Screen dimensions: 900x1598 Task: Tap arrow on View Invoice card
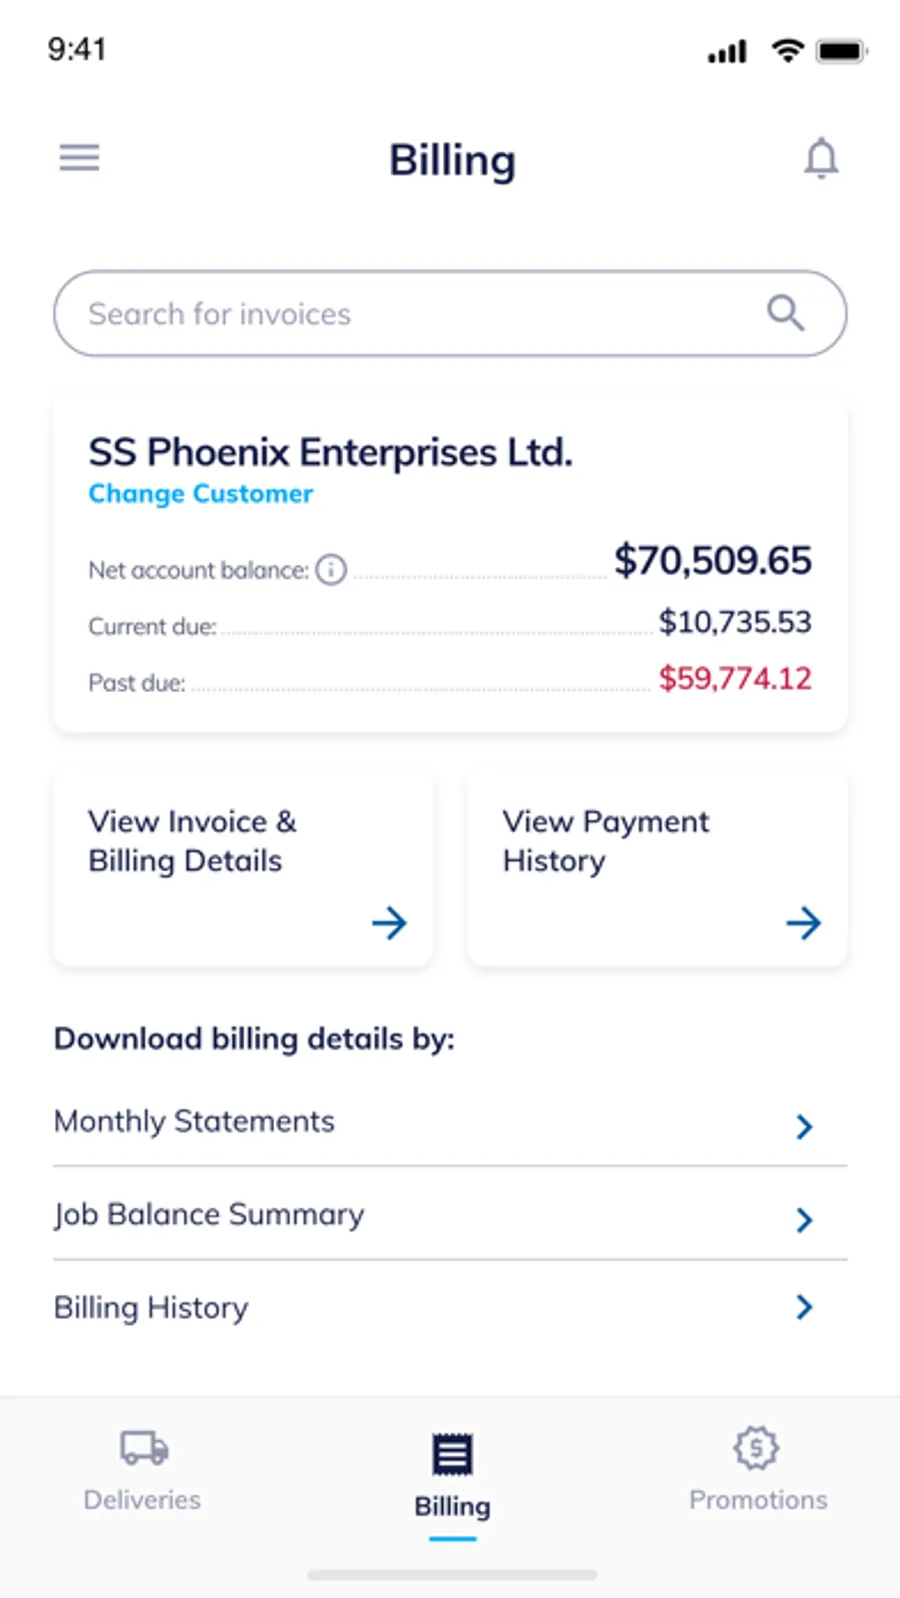389,922
